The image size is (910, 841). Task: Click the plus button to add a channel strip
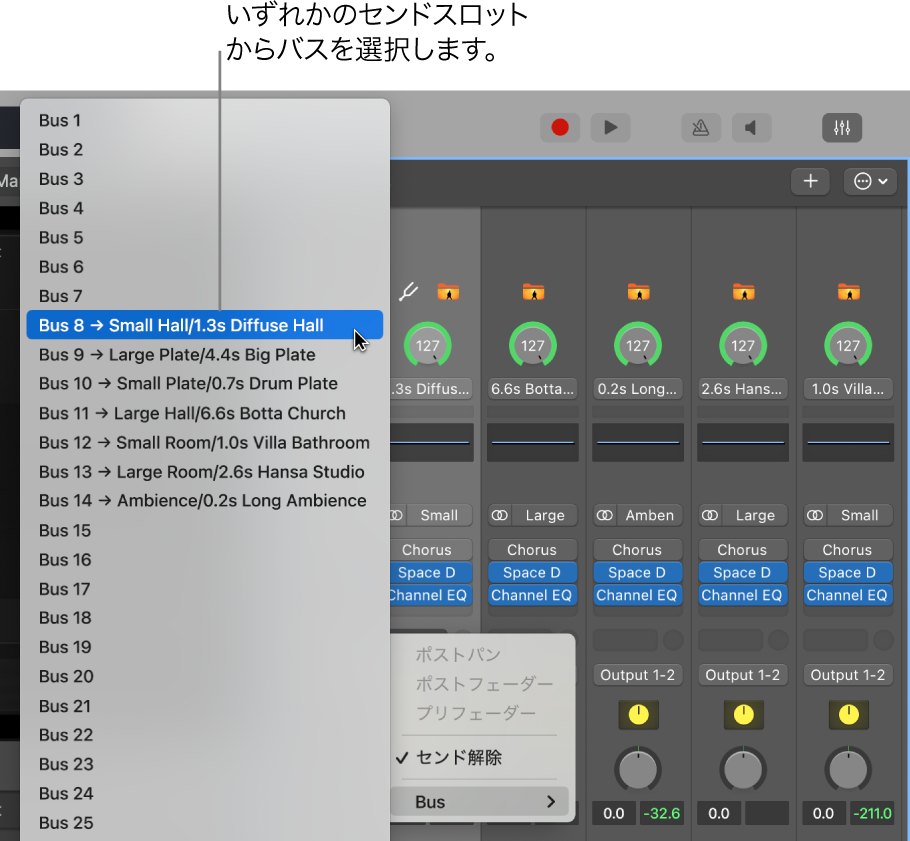coord(810,181)
